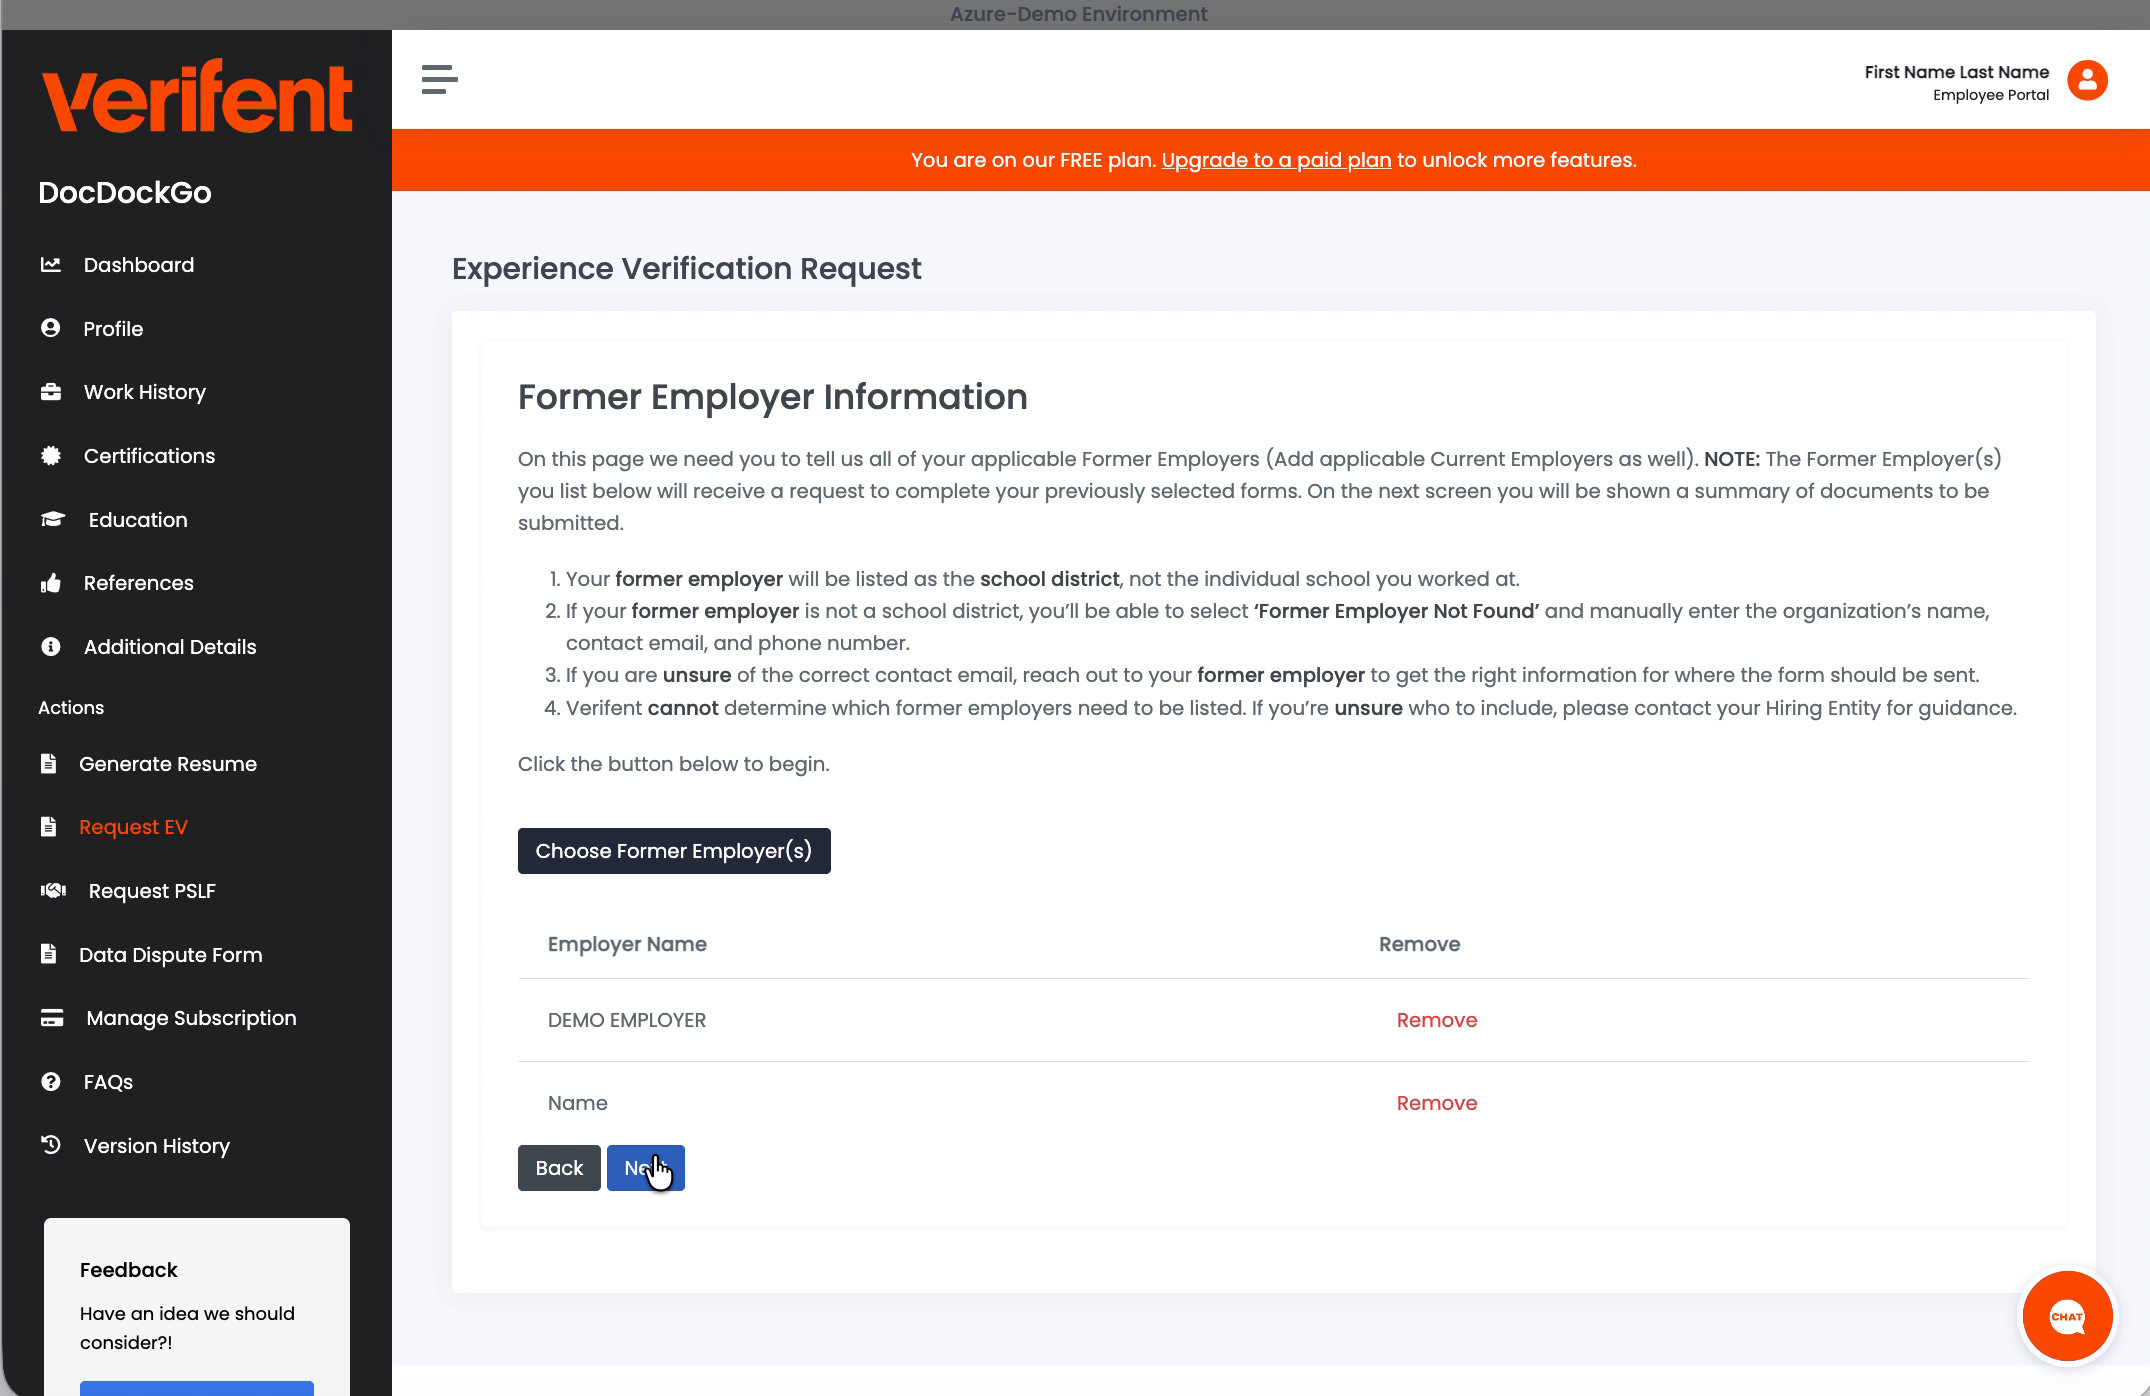Follow the Upgrade to a paid plan link
This screenshot has height=1396, width=2150.
pos(1276,160)
